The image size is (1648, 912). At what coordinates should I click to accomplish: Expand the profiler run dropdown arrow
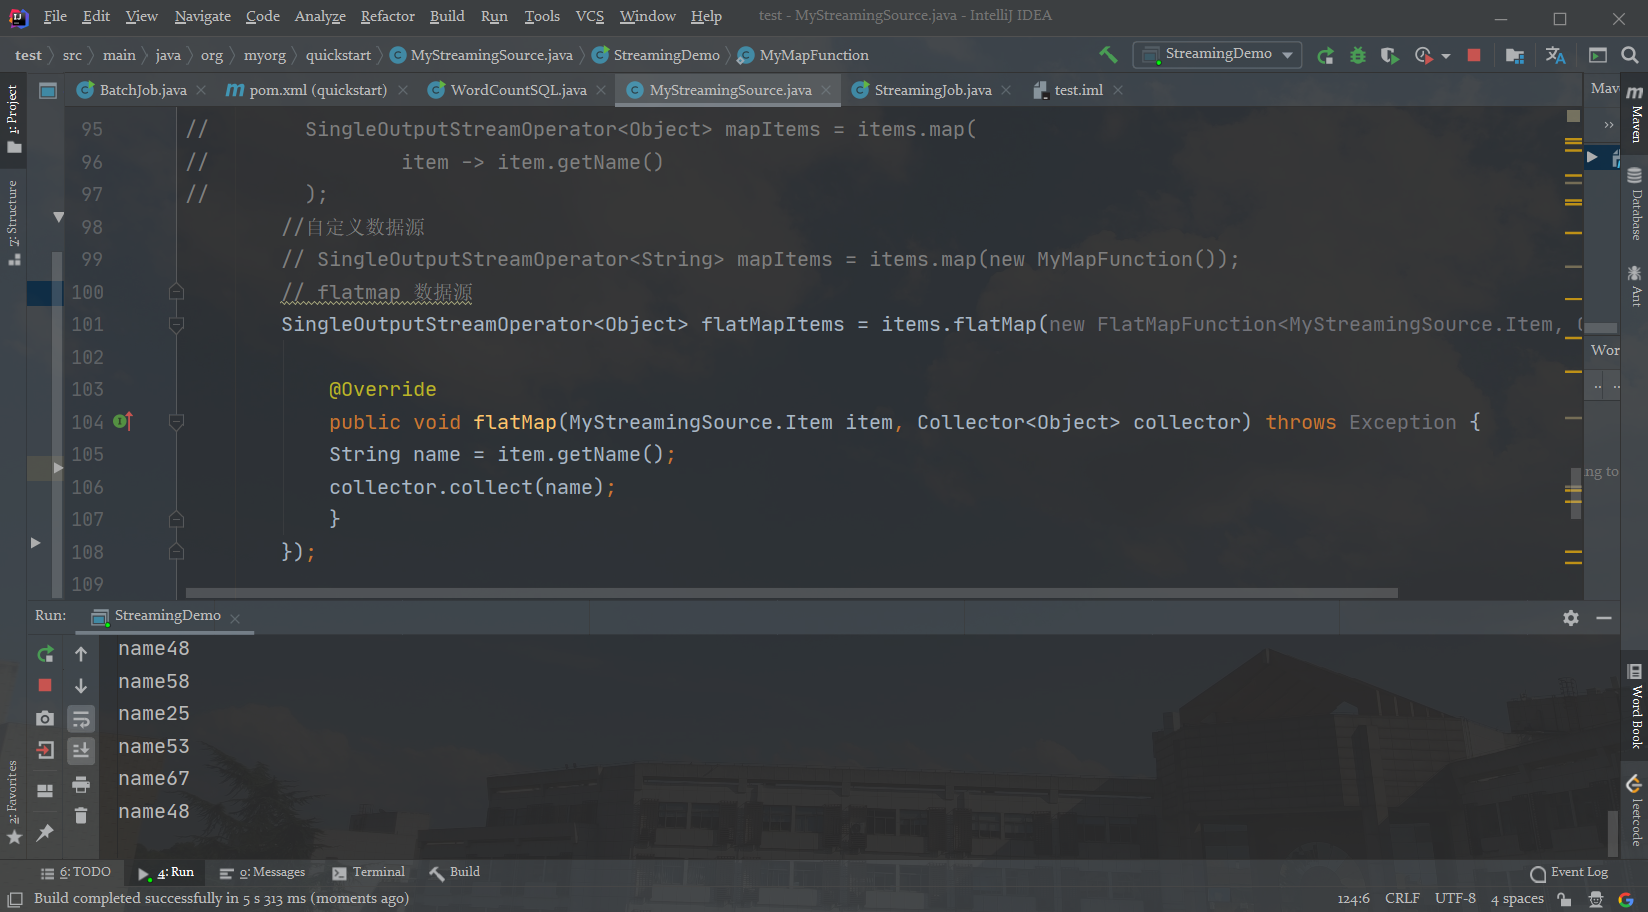coord(1446,56)
